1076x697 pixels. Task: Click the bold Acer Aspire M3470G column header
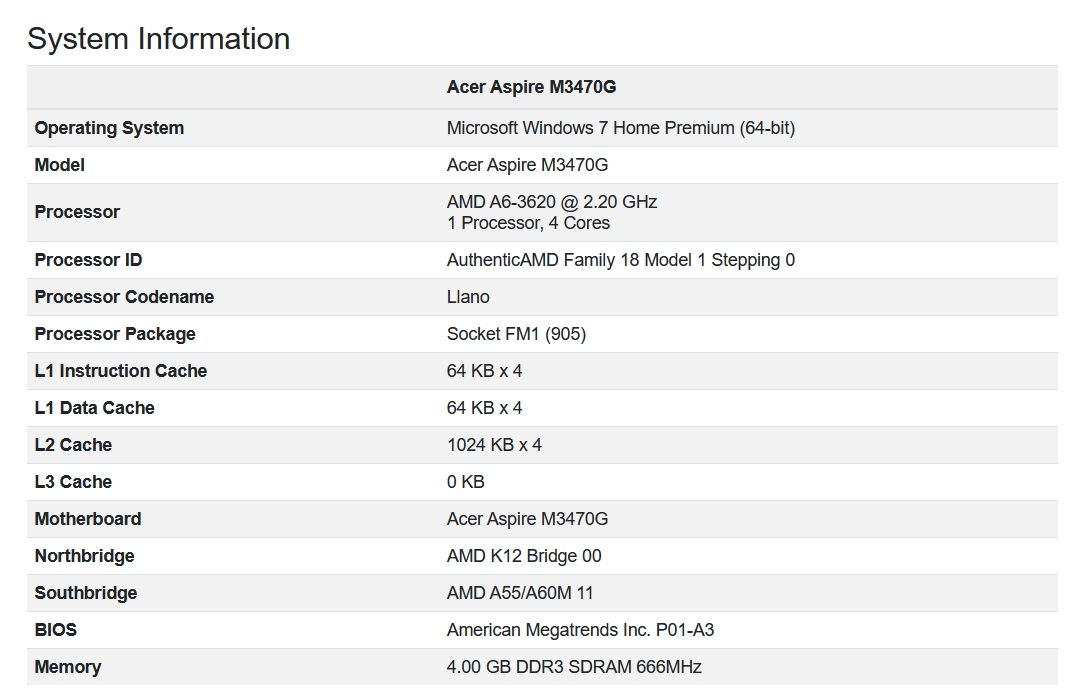(x=531, y=87)
